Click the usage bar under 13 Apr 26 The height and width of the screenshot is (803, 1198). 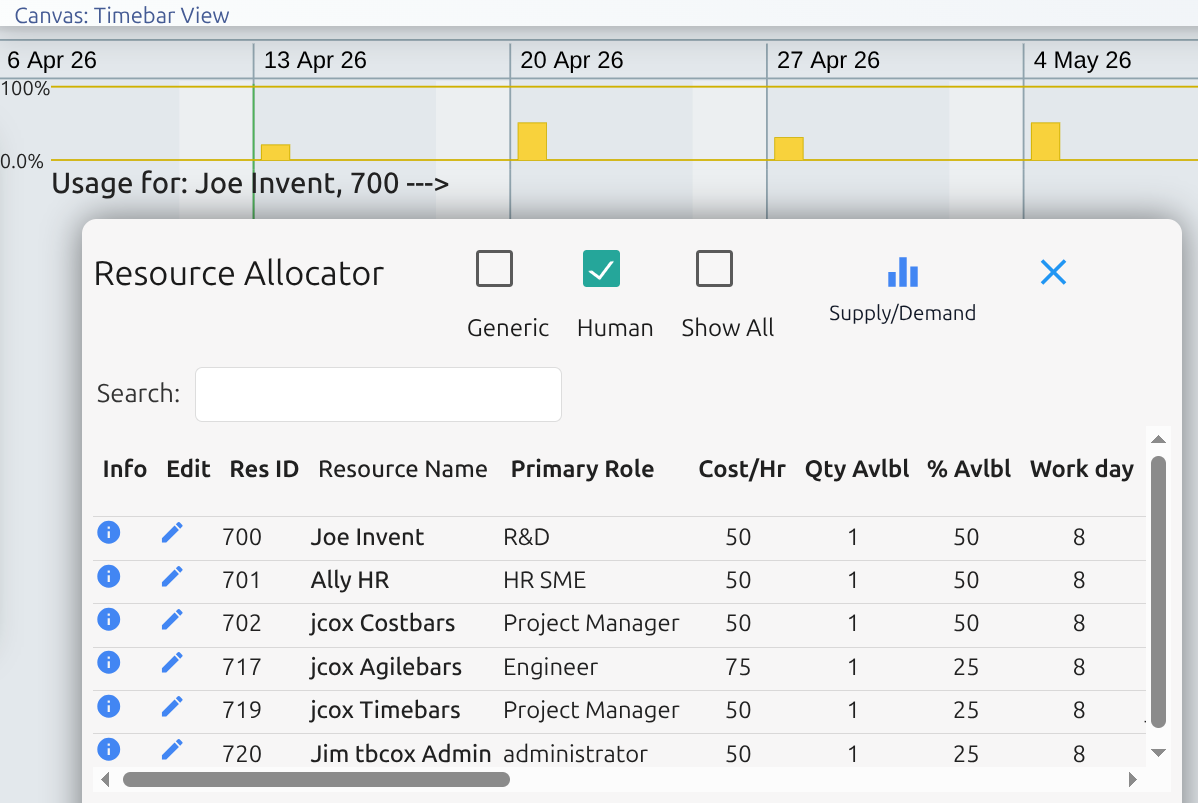point(275,152)
